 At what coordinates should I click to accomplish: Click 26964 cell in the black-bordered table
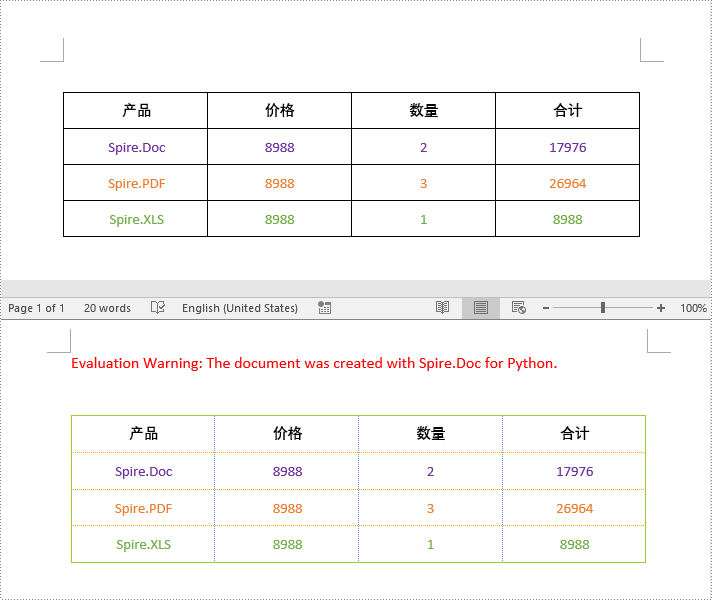pos(568,183)
